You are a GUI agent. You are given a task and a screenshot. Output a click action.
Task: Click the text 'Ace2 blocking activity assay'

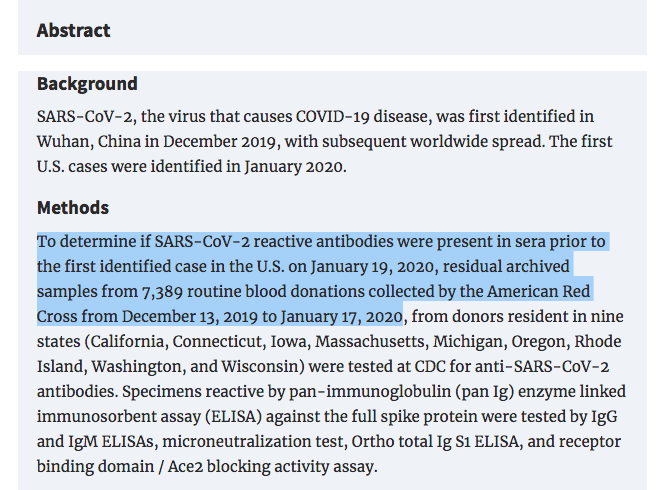tap(272, 467)
